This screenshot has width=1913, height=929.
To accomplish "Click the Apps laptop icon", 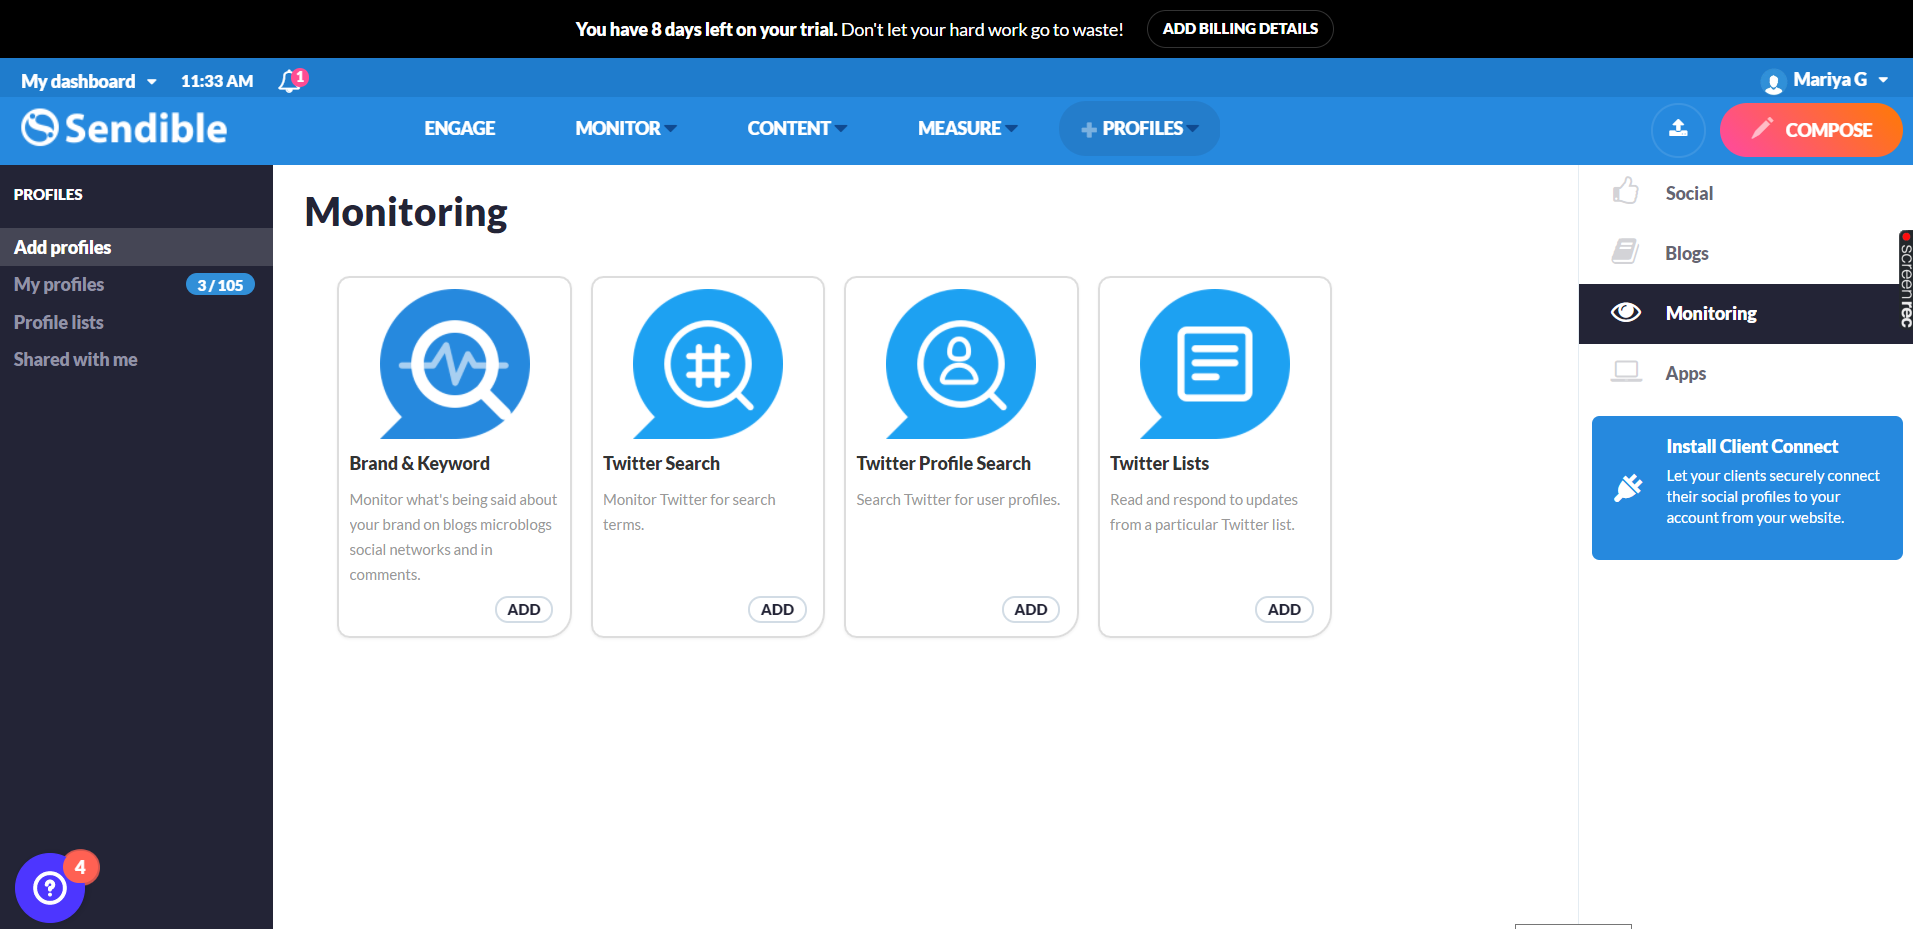I will click(x=1626, y=372).
